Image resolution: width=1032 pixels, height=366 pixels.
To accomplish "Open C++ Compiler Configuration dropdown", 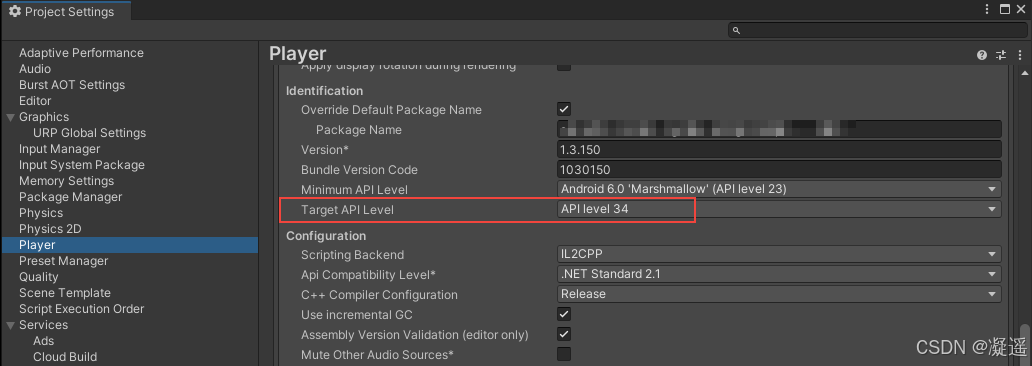I will (779, 294).
